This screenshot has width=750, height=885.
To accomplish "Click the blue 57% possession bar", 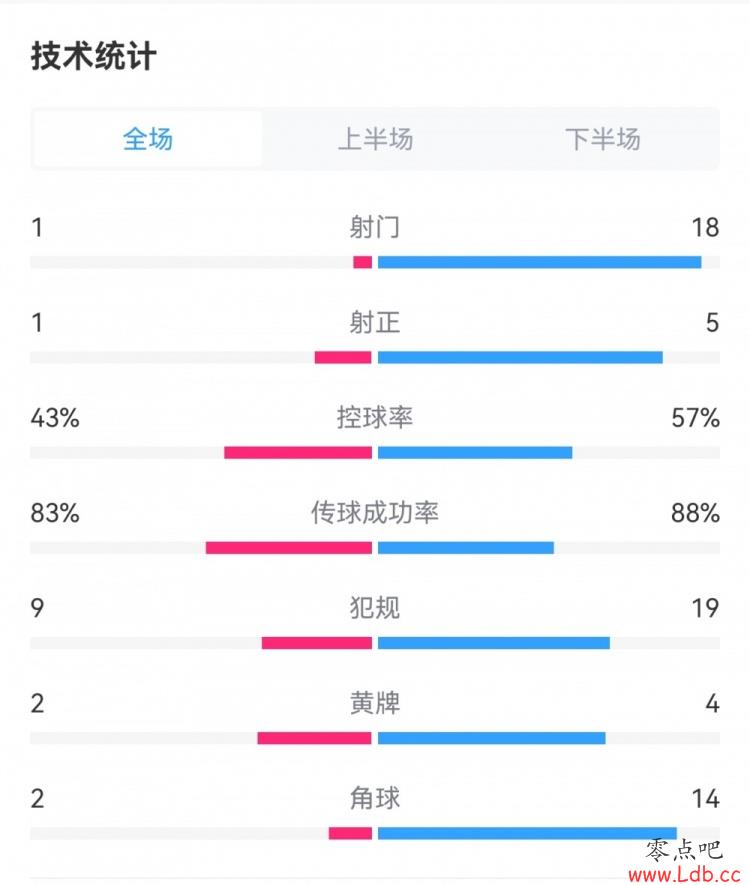I will point(475,453).
